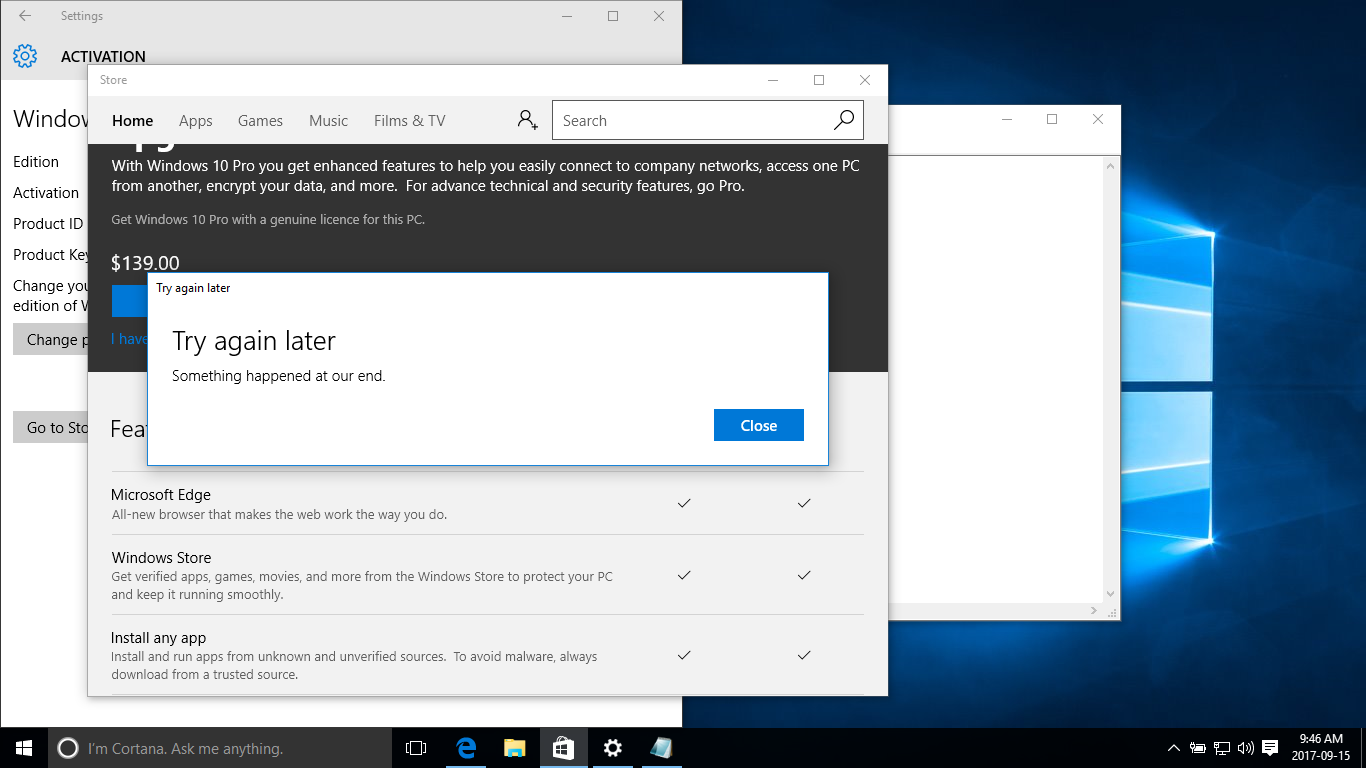
Task: Close the 'Try again later' dialog
Action: pos(758,425)
